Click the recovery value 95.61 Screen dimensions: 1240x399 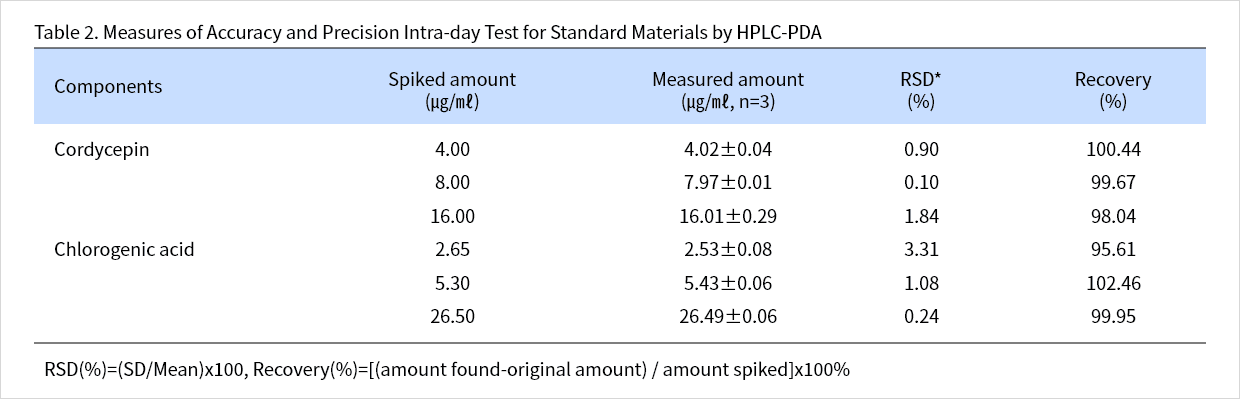[1113, 249]
